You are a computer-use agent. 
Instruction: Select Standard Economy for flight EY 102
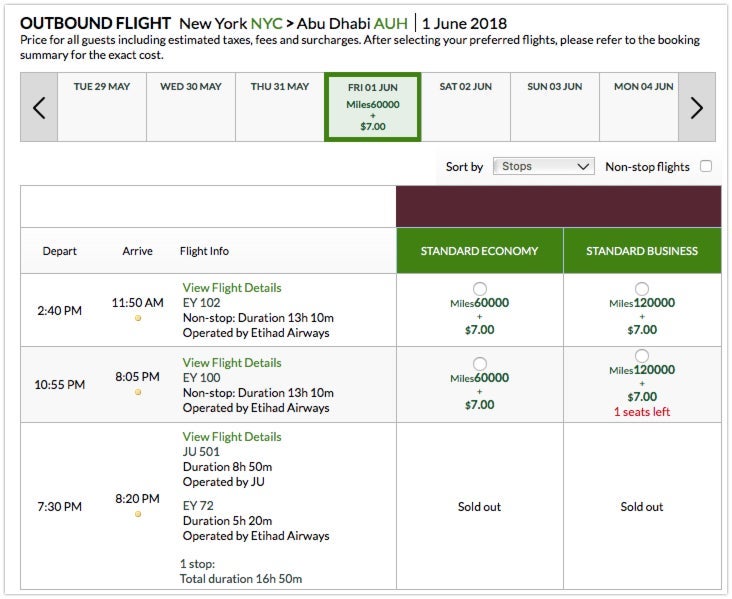[x=480, y=289]
